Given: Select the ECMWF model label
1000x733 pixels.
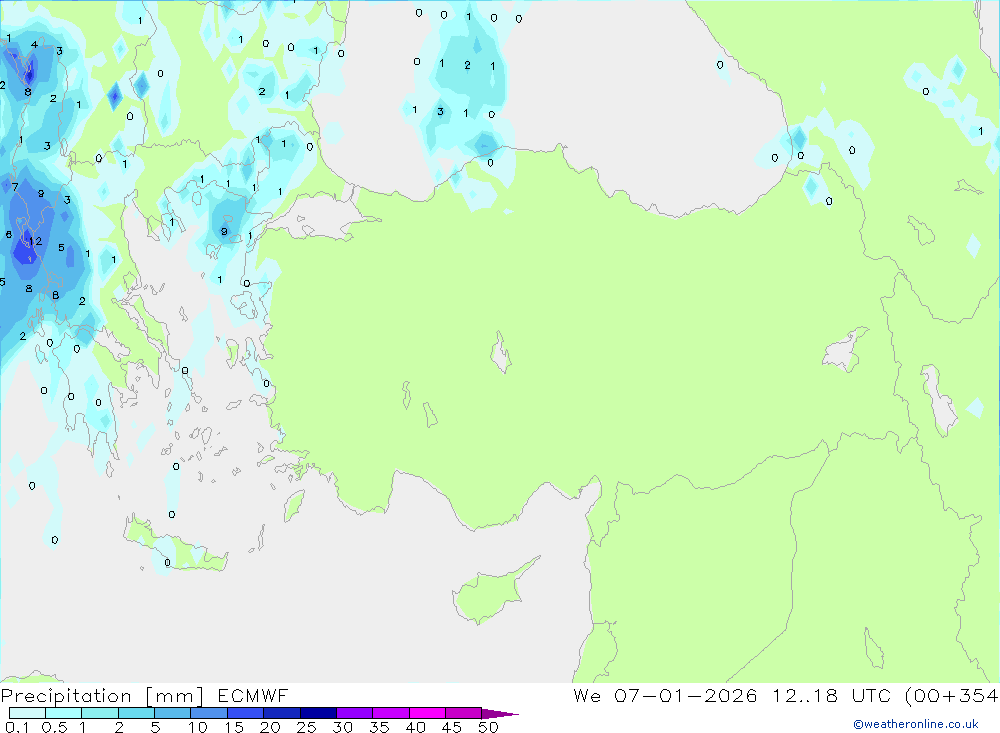Looking at the screenshot, I should coord(253,695).
